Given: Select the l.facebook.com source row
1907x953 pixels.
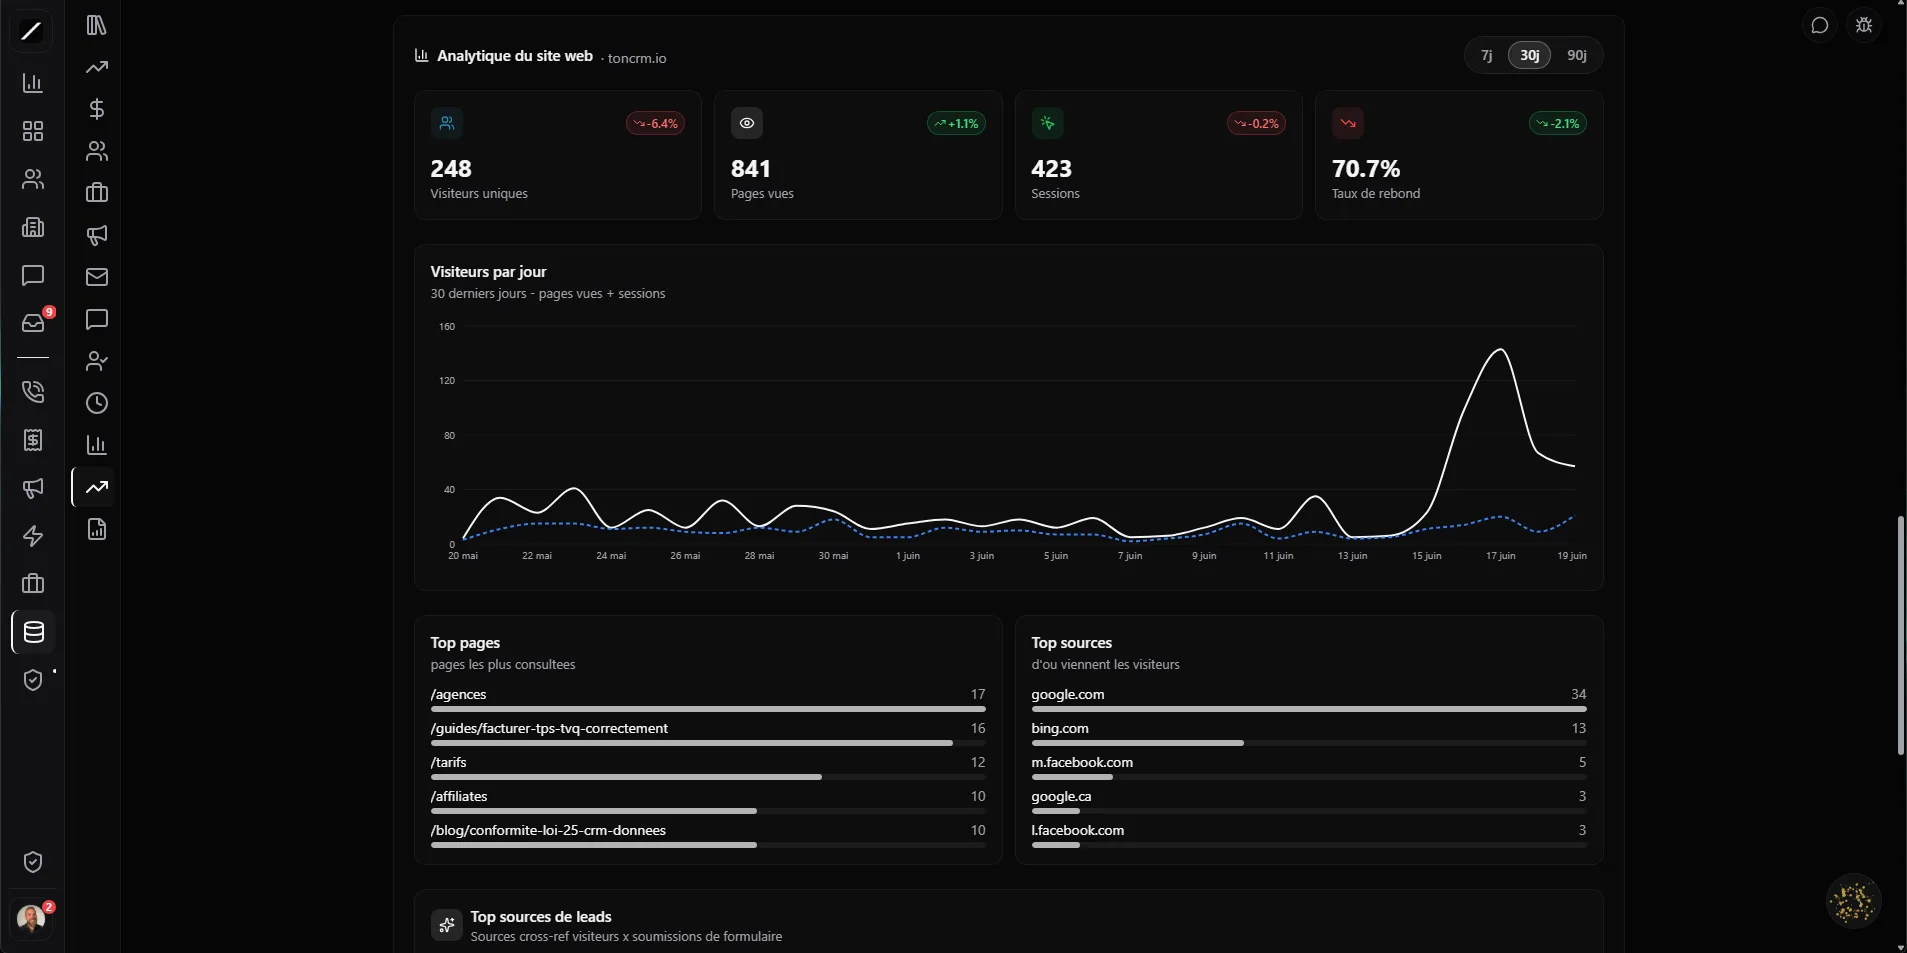Looking at the screenshot, I should (1309, 835).
